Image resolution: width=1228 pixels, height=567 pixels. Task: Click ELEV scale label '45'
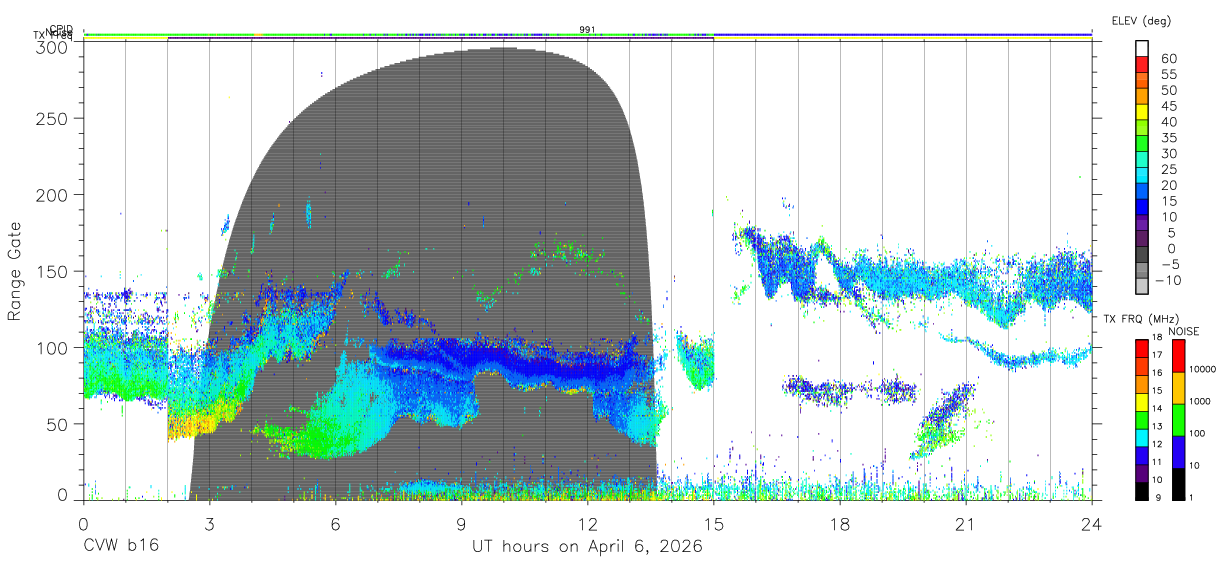[1168, 106]
